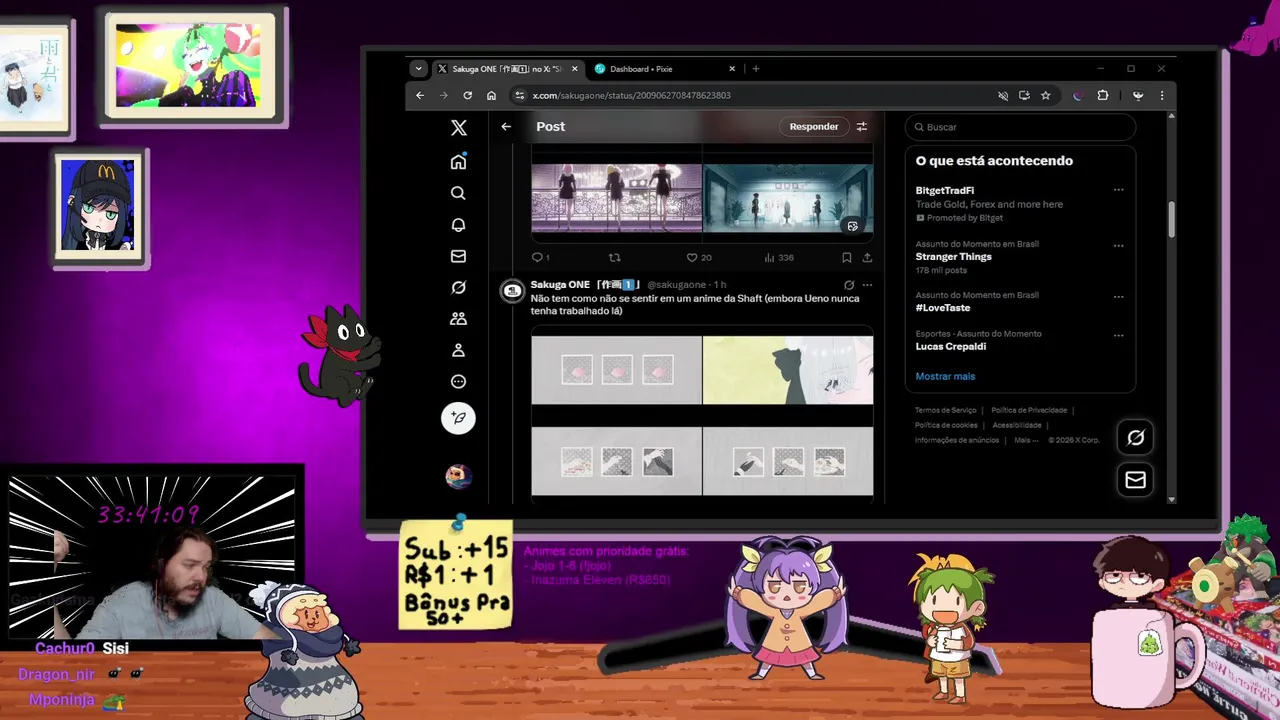Repost the post with 20 likes
This screenshot has width=1280, height=720.
tap(615, 257)
